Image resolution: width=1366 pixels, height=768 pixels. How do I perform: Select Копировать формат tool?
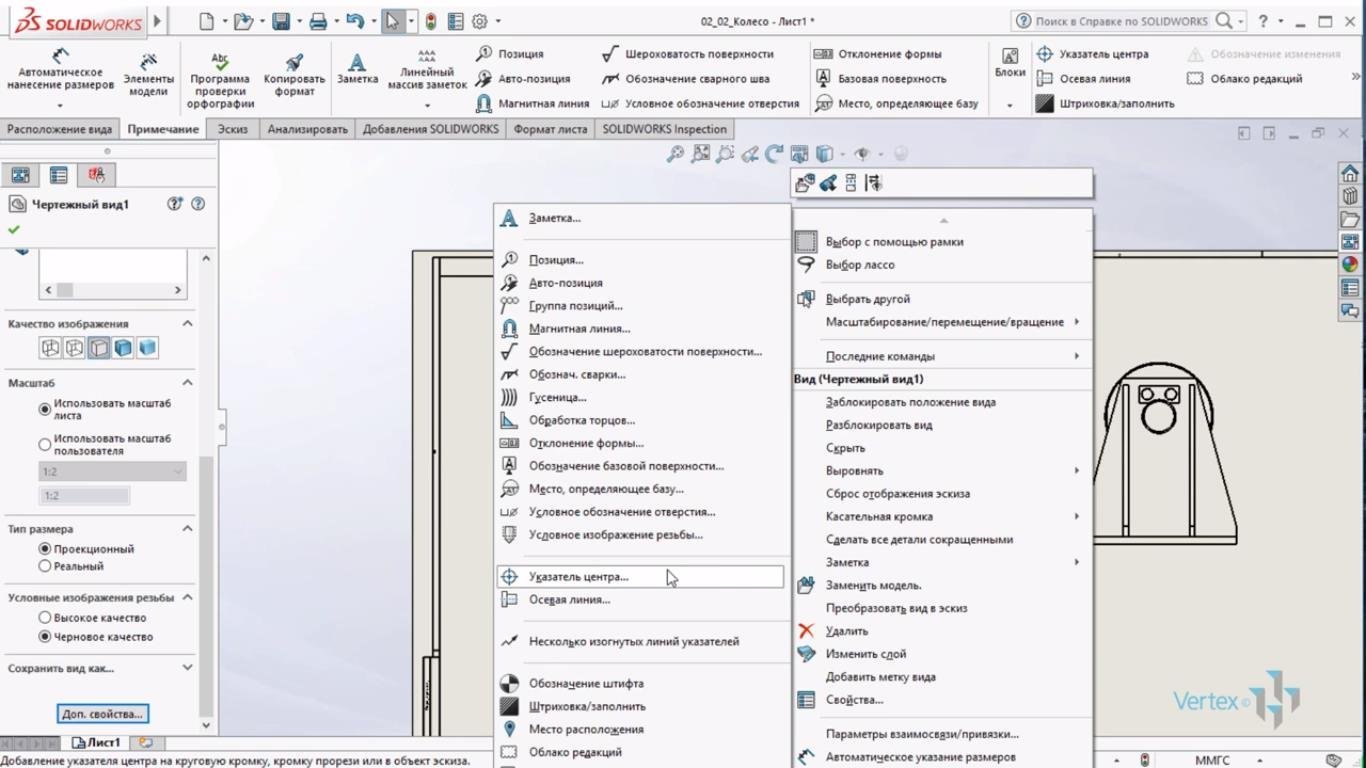tap(294, 75)
